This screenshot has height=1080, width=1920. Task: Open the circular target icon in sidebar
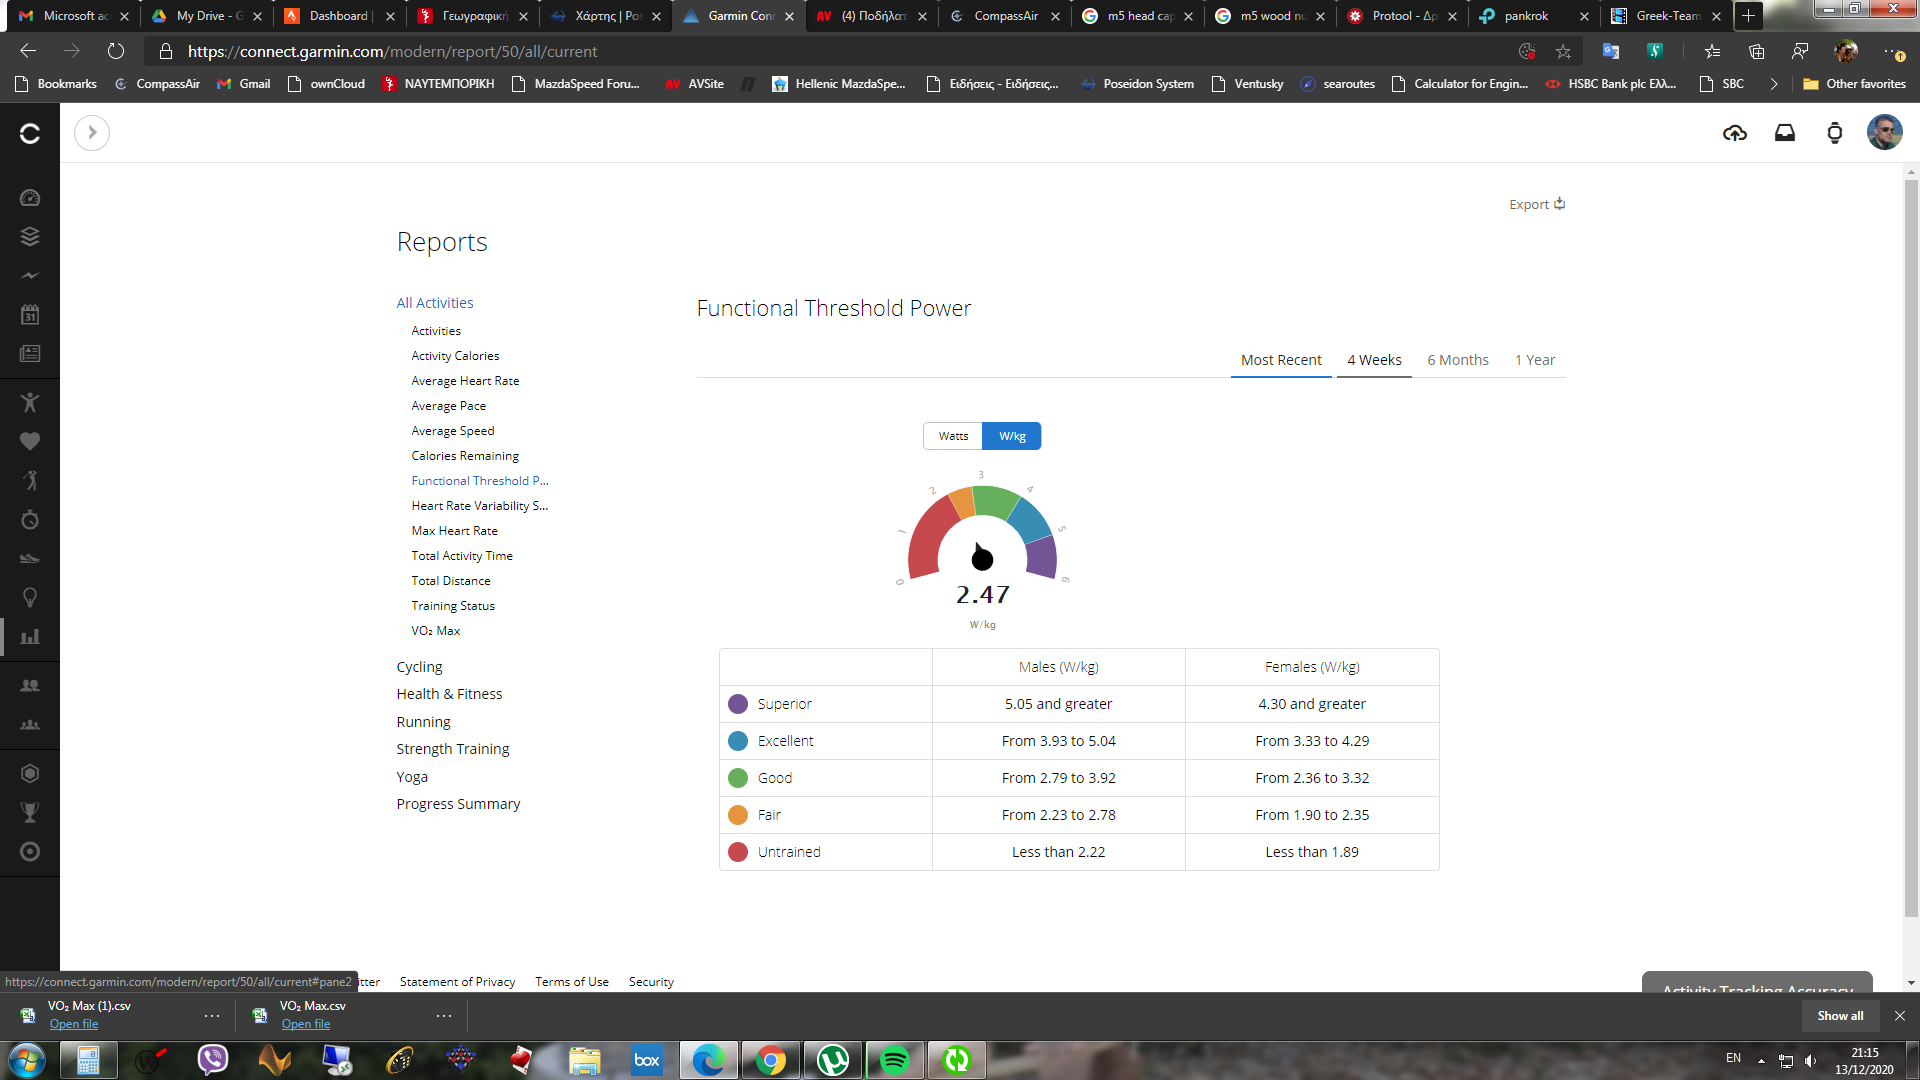[x=30, y=852]
